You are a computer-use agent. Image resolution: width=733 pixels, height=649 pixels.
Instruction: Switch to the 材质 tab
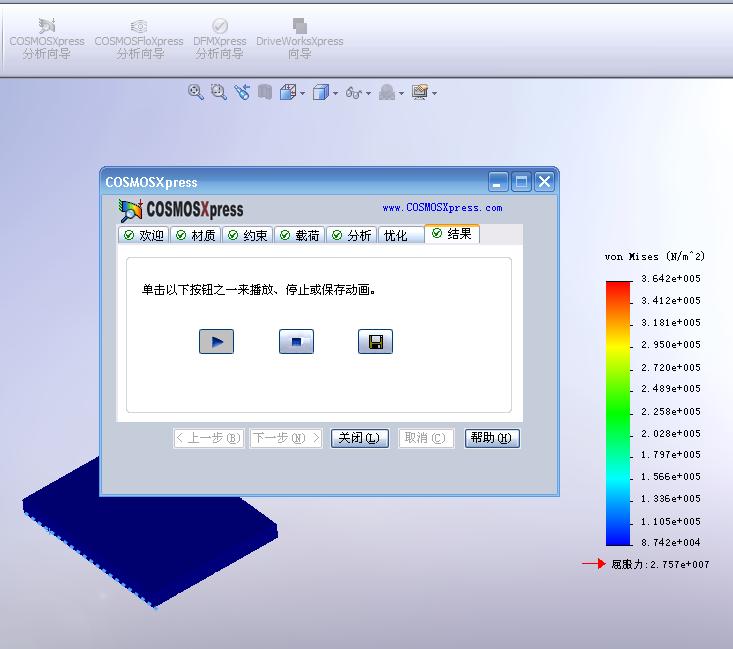[x=196, y=235]
